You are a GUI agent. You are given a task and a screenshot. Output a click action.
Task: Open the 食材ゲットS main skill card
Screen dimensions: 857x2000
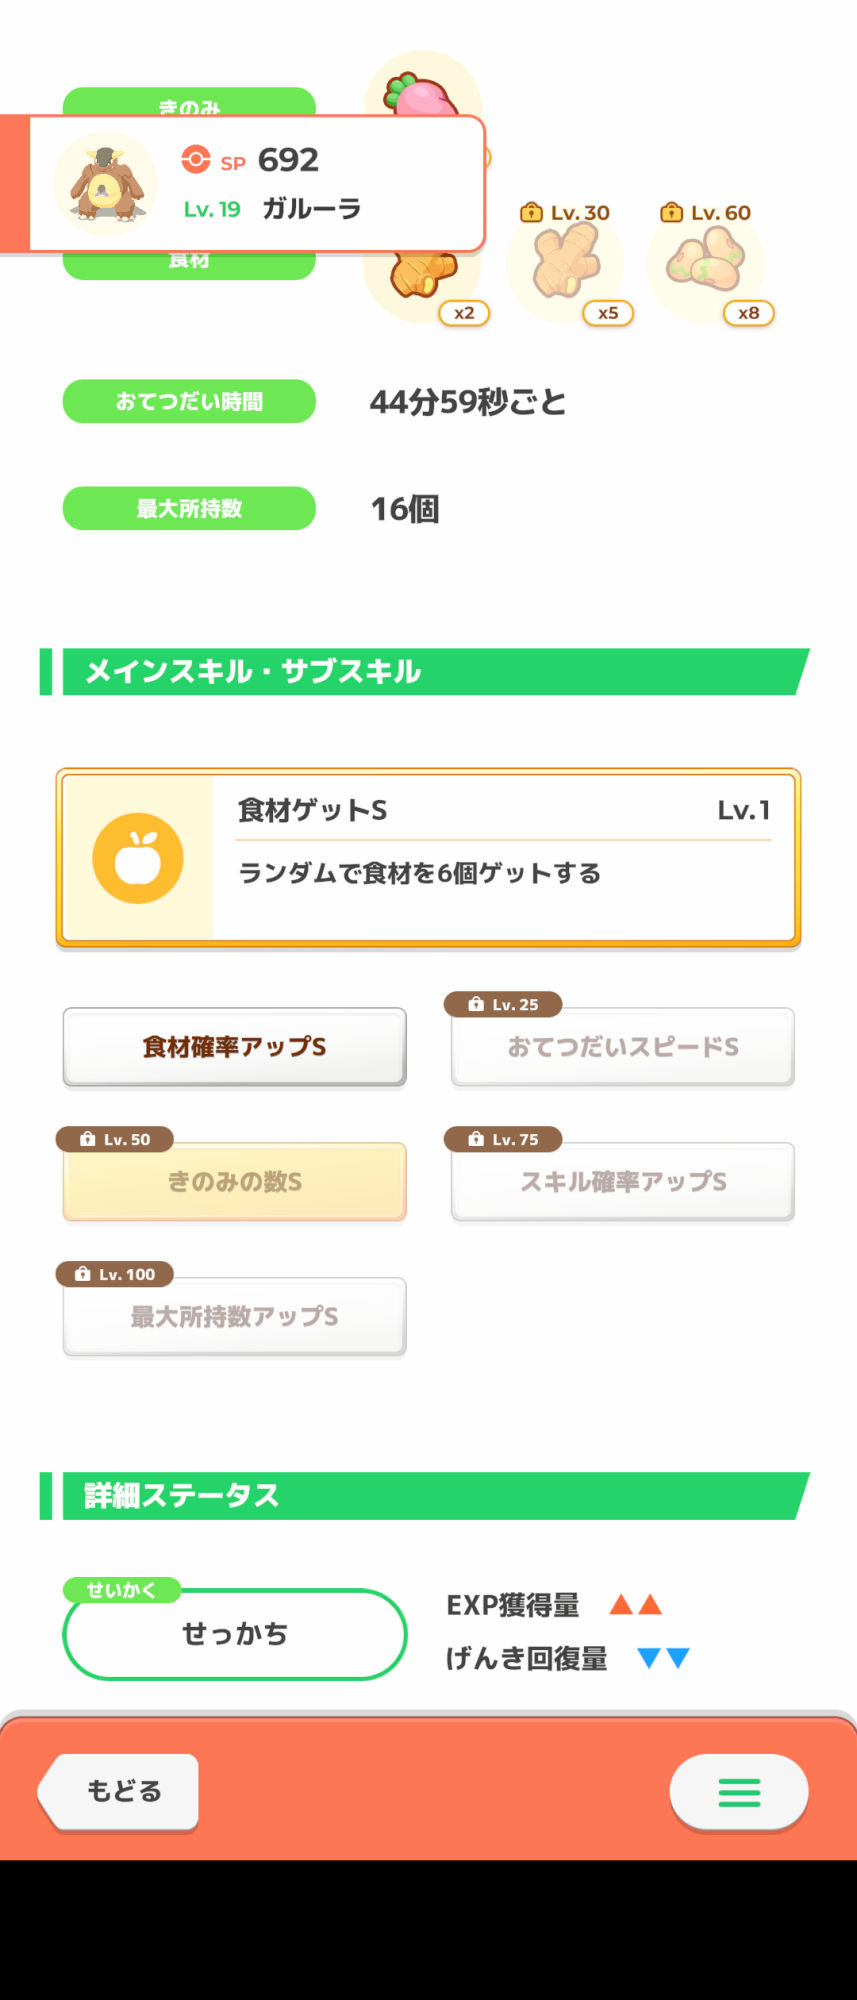tap(428, 858)
